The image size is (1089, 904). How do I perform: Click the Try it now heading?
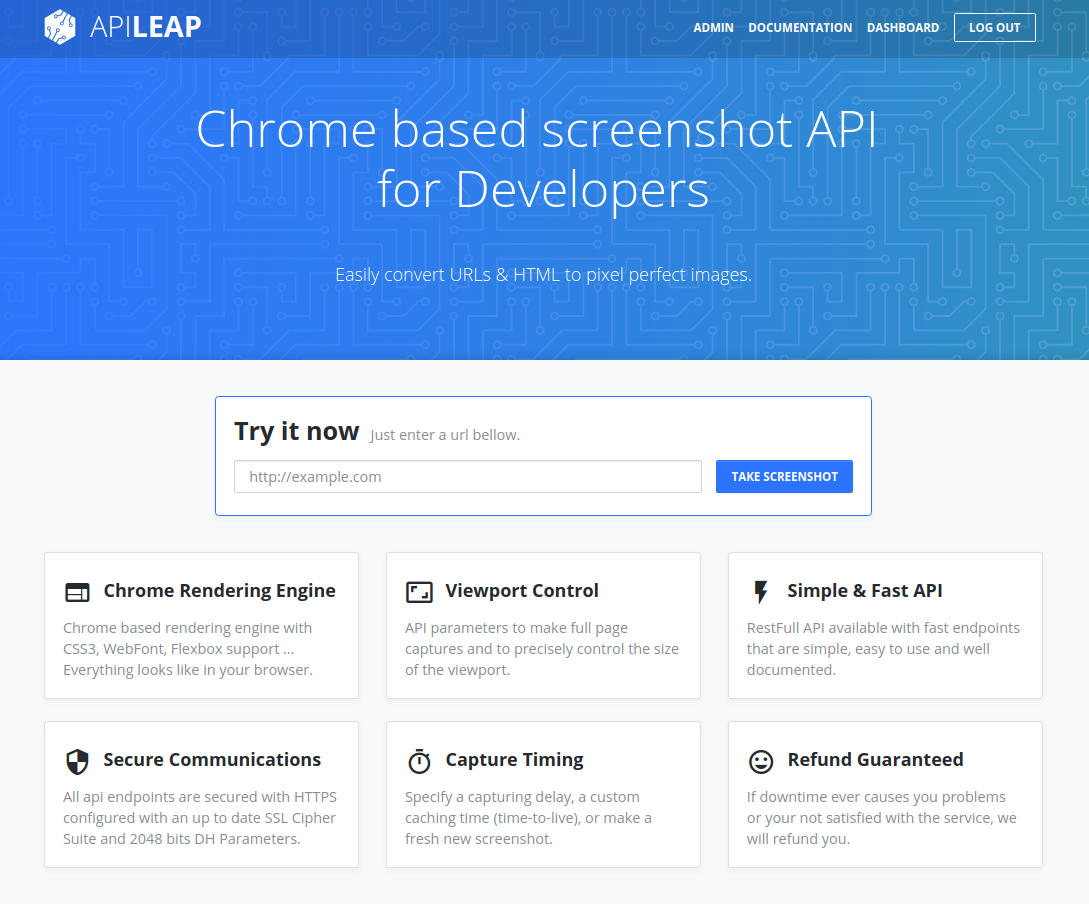297,431
